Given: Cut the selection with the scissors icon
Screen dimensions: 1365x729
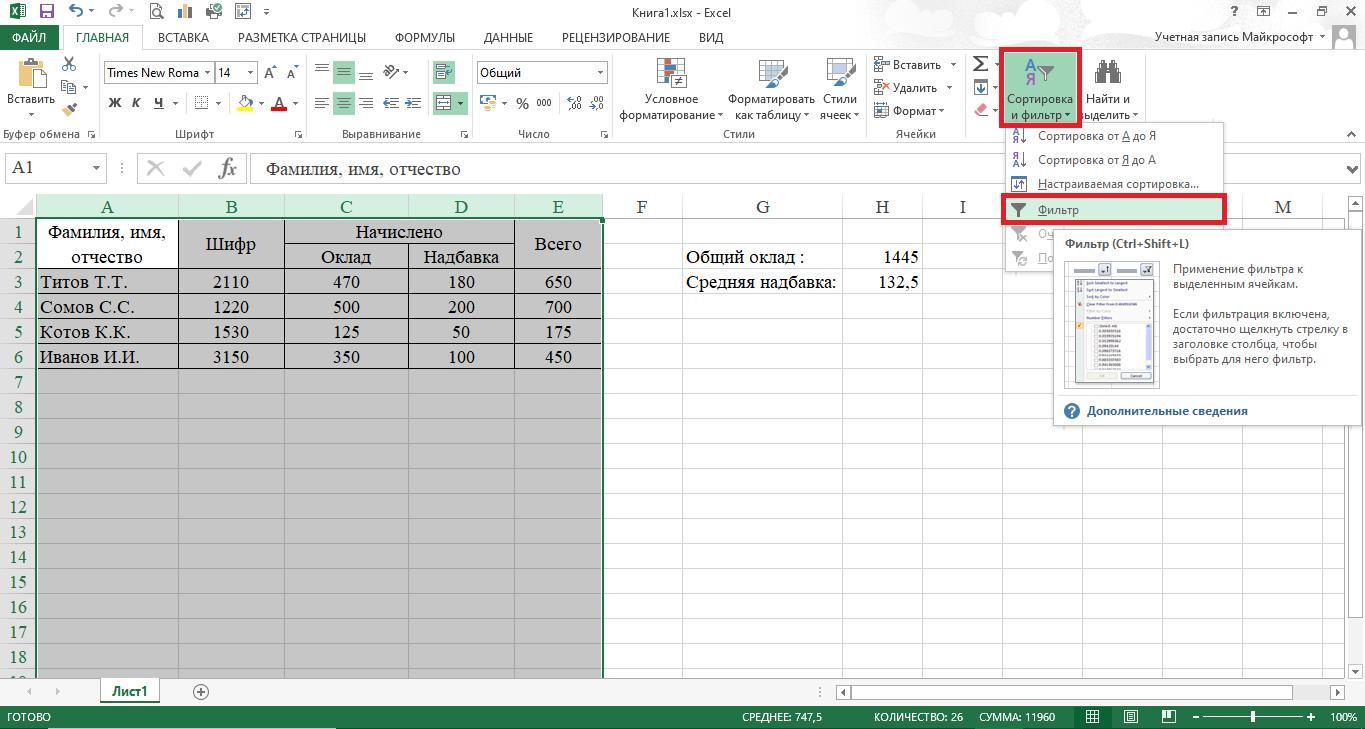Looking at the screenshot, I should 69,64.
